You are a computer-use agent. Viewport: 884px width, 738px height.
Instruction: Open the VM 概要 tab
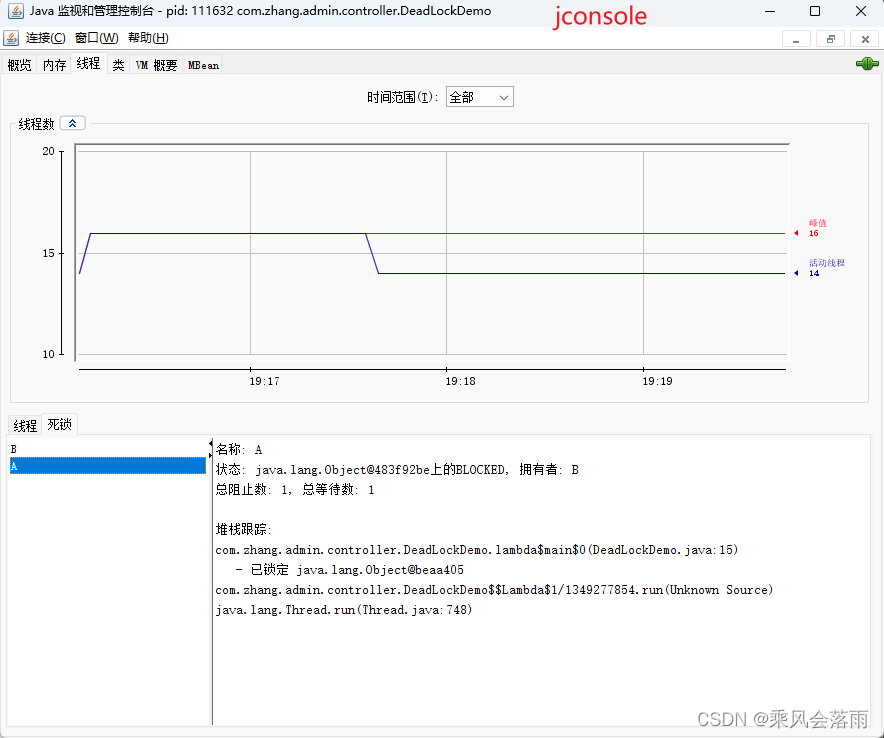click(156, 65)
